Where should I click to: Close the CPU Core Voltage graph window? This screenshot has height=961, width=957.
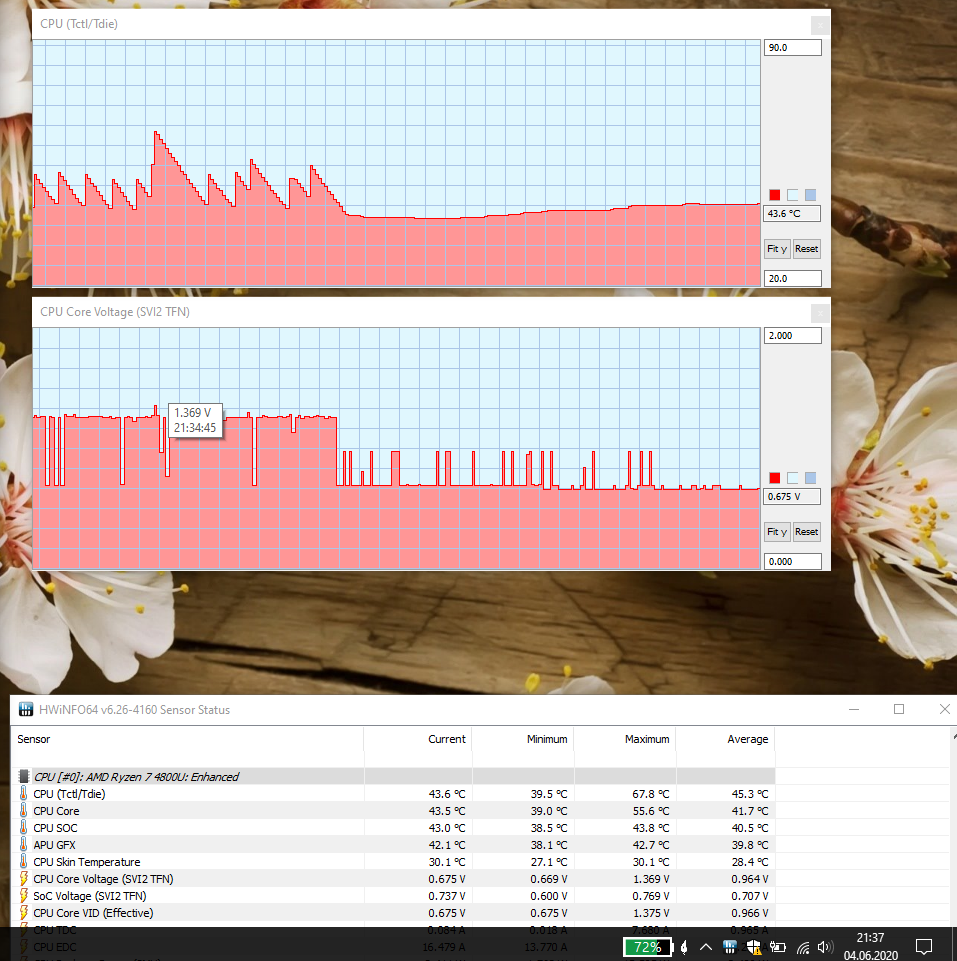click(x=820, y=314)
